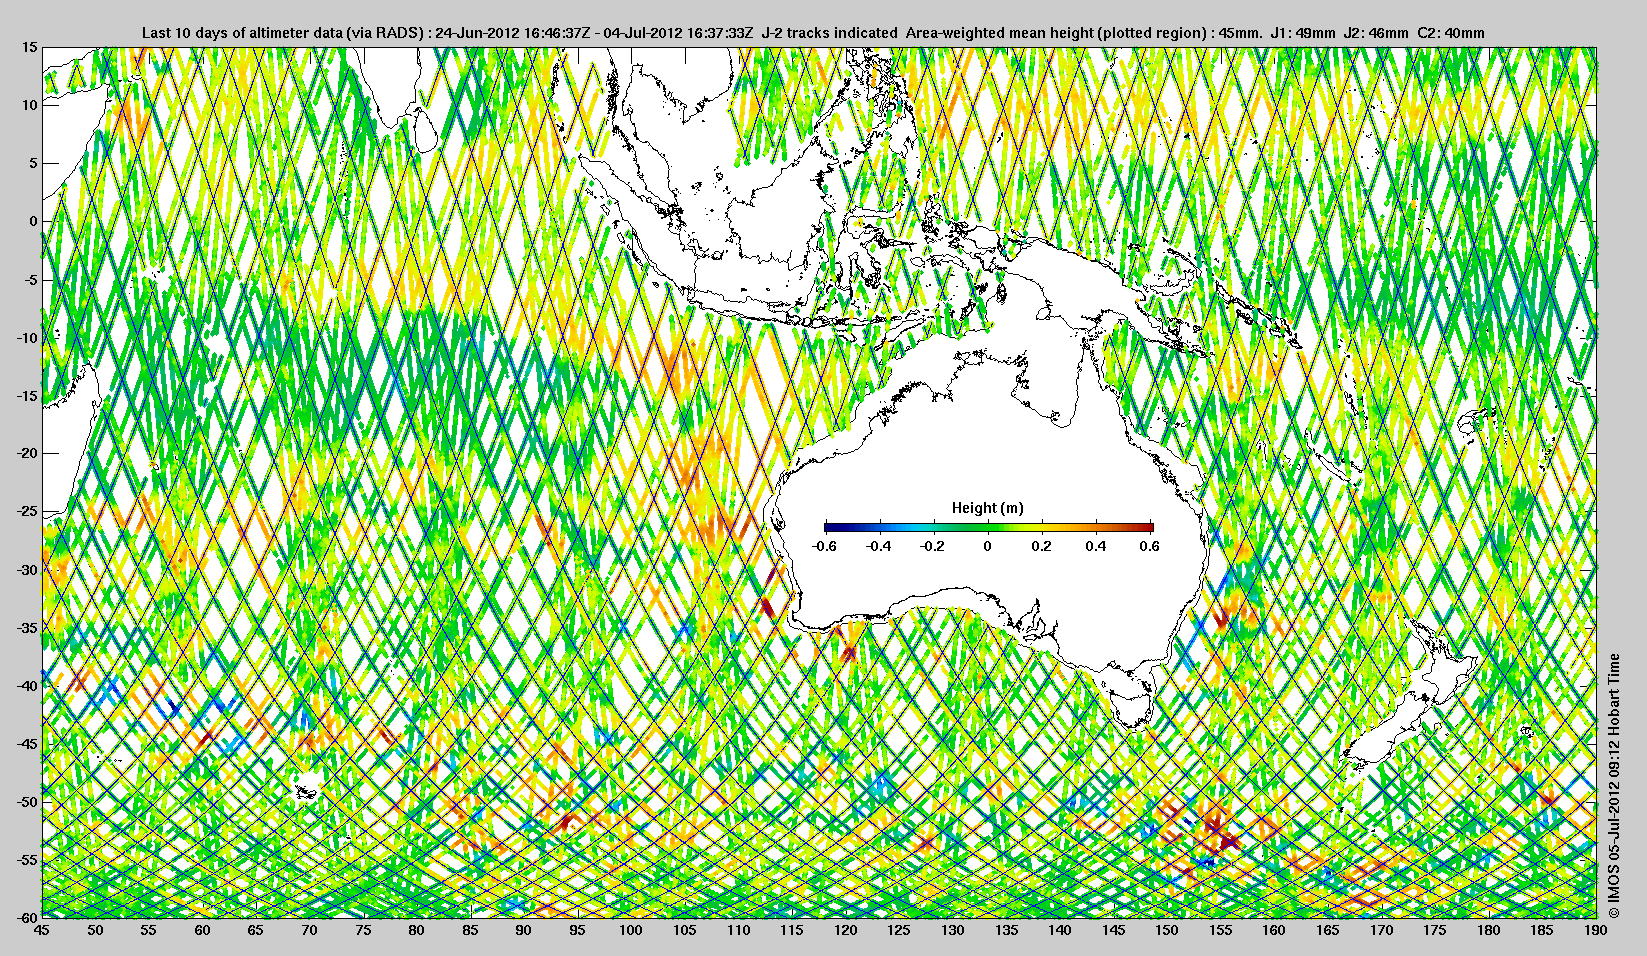Click 'J-2 tracks indicated' in the title
The image size is (1647, 956).
click(829, 33)
